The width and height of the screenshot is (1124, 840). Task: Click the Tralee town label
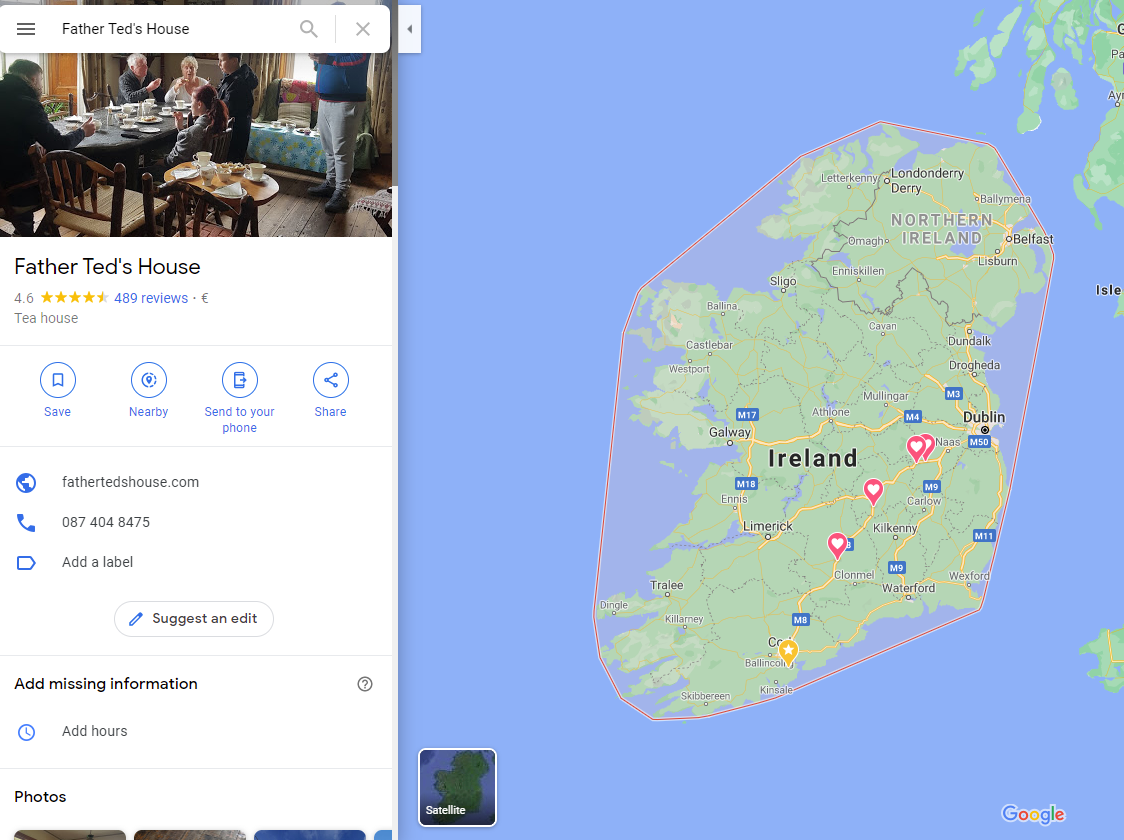click(x=667, y=585)
